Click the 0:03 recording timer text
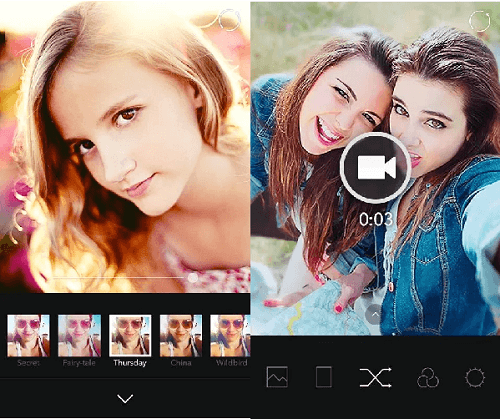 pos(376,220)
